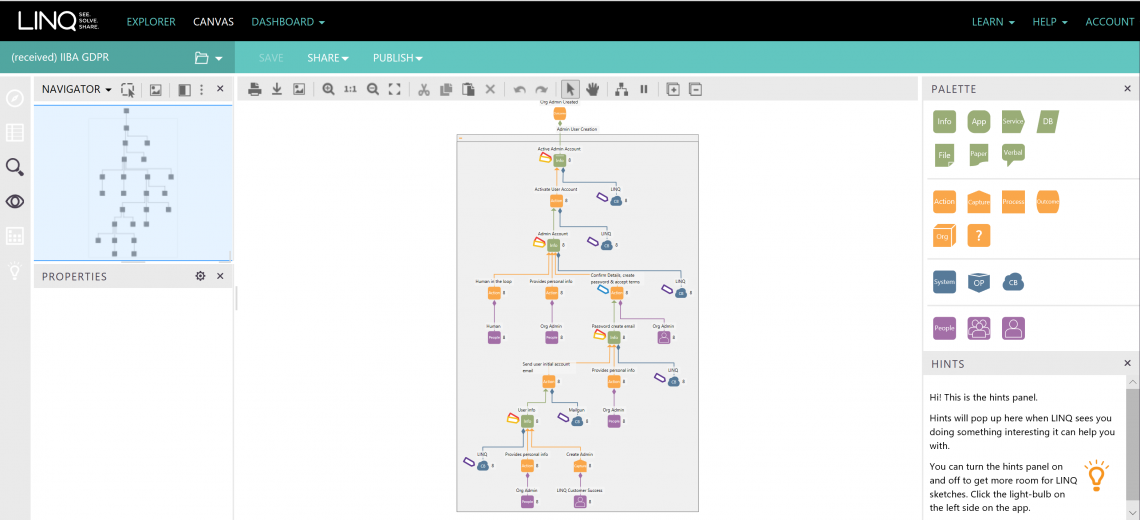Open the LEARN menu
Image resolution: width=1140 pixels, height=520 pixels.
tap(993, 22)
